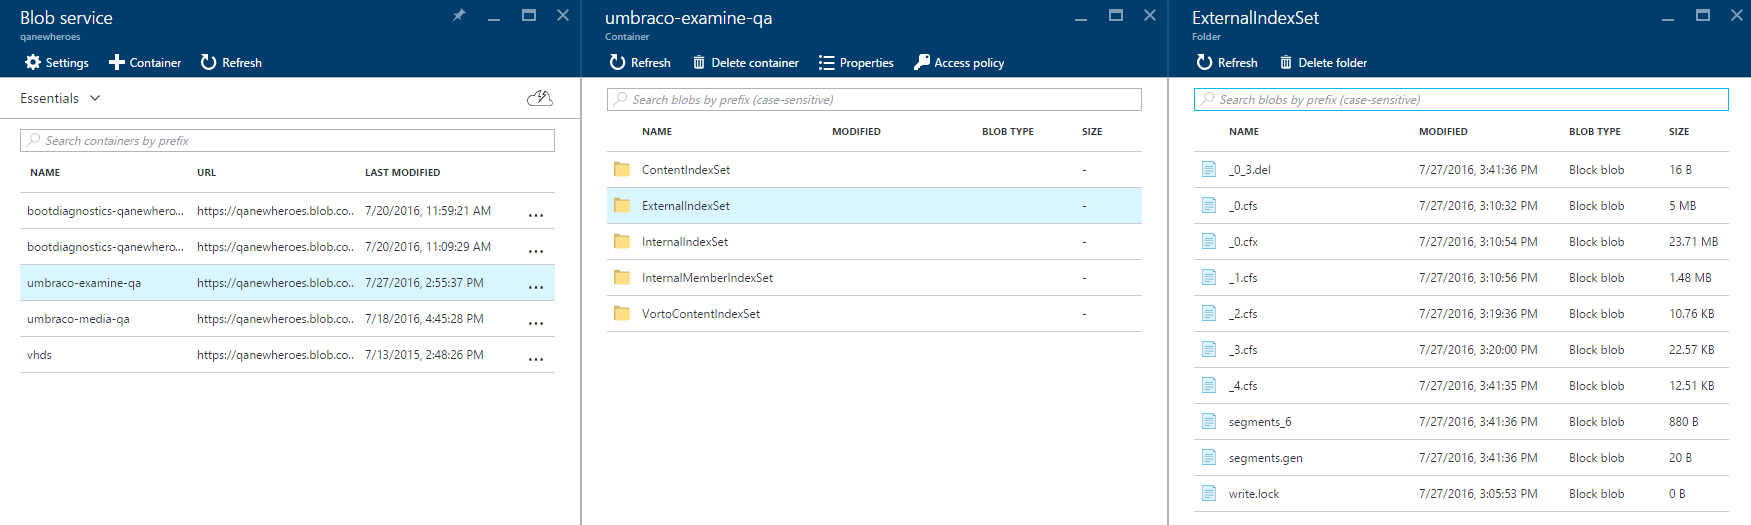Open the ExternalIndexSet folder icon
The width and height of the screenshot is (1751, 525).
pyautogui.click(x=622, y=205)
